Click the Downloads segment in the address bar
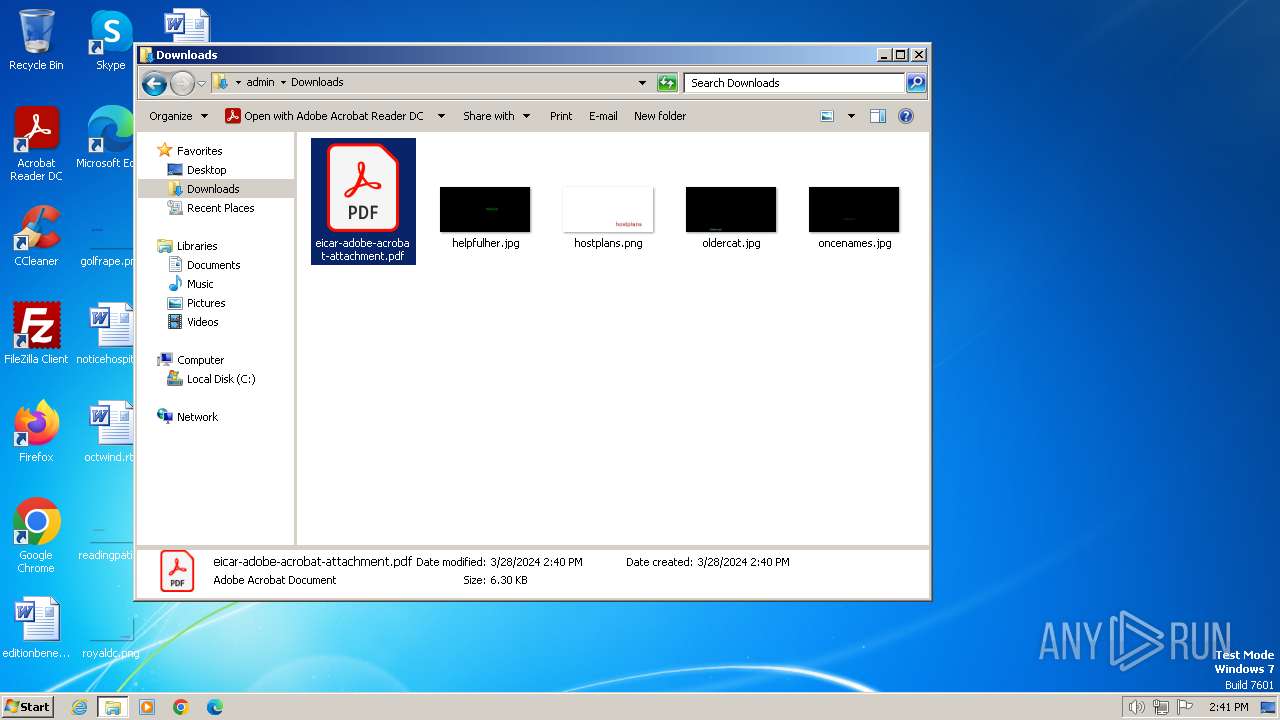The width and height of the screenshot is (1280, 720). tap(317, 83)
